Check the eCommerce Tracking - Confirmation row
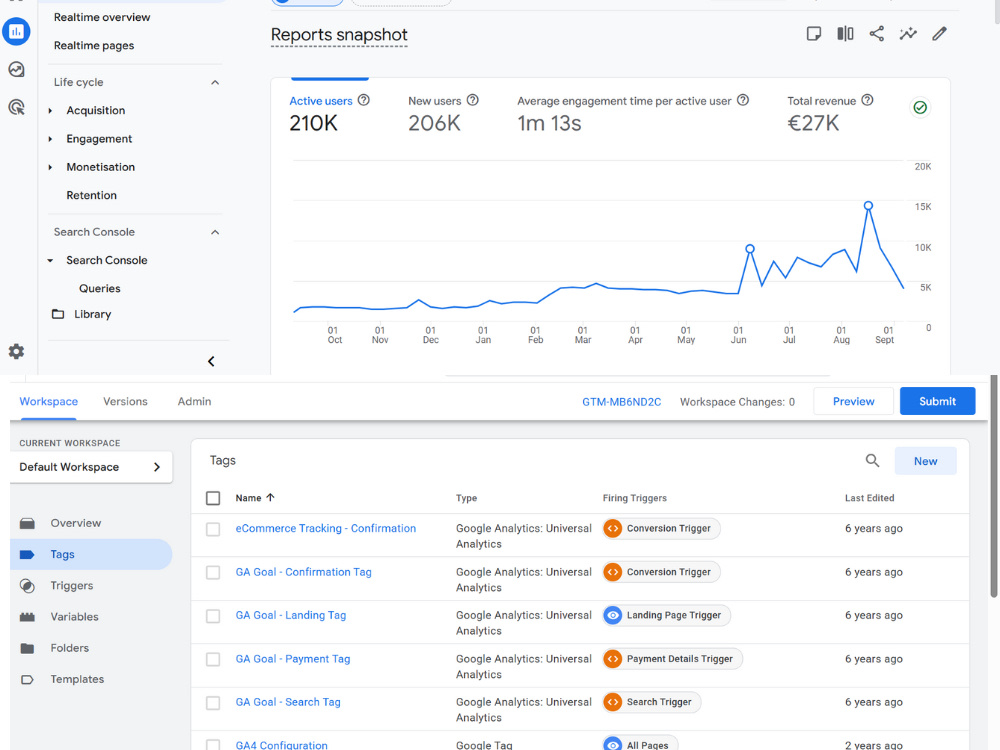The image size is (1000, 750). (x=213, y=529)
